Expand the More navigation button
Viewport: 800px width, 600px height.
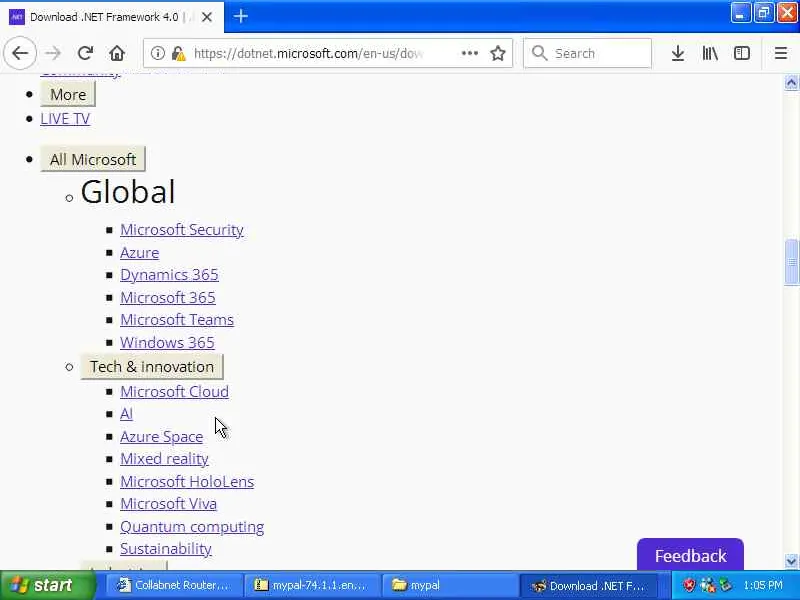pyautogui.click(x=68, y=94)
